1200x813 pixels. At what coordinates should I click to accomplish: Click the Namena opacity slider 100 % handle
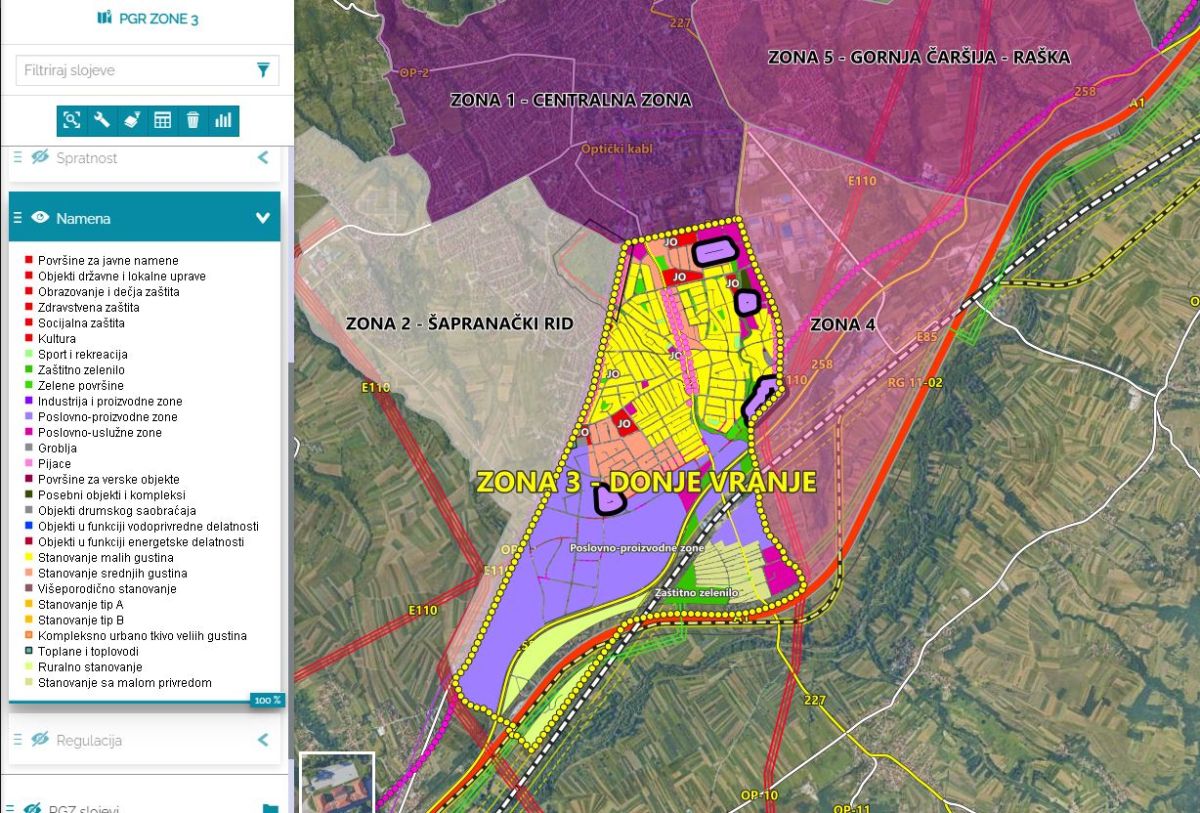267,700
